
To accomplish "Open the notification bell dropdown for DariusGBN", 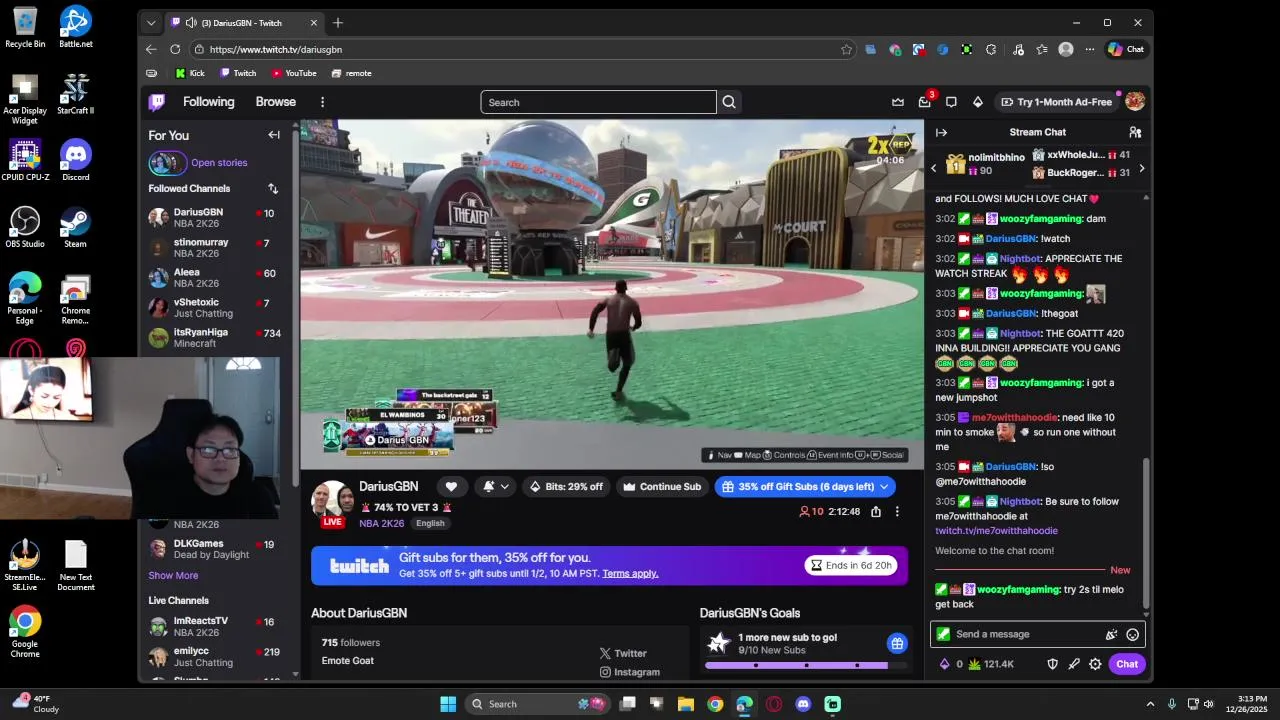I will pyautogui.click(x=496, y=487).
